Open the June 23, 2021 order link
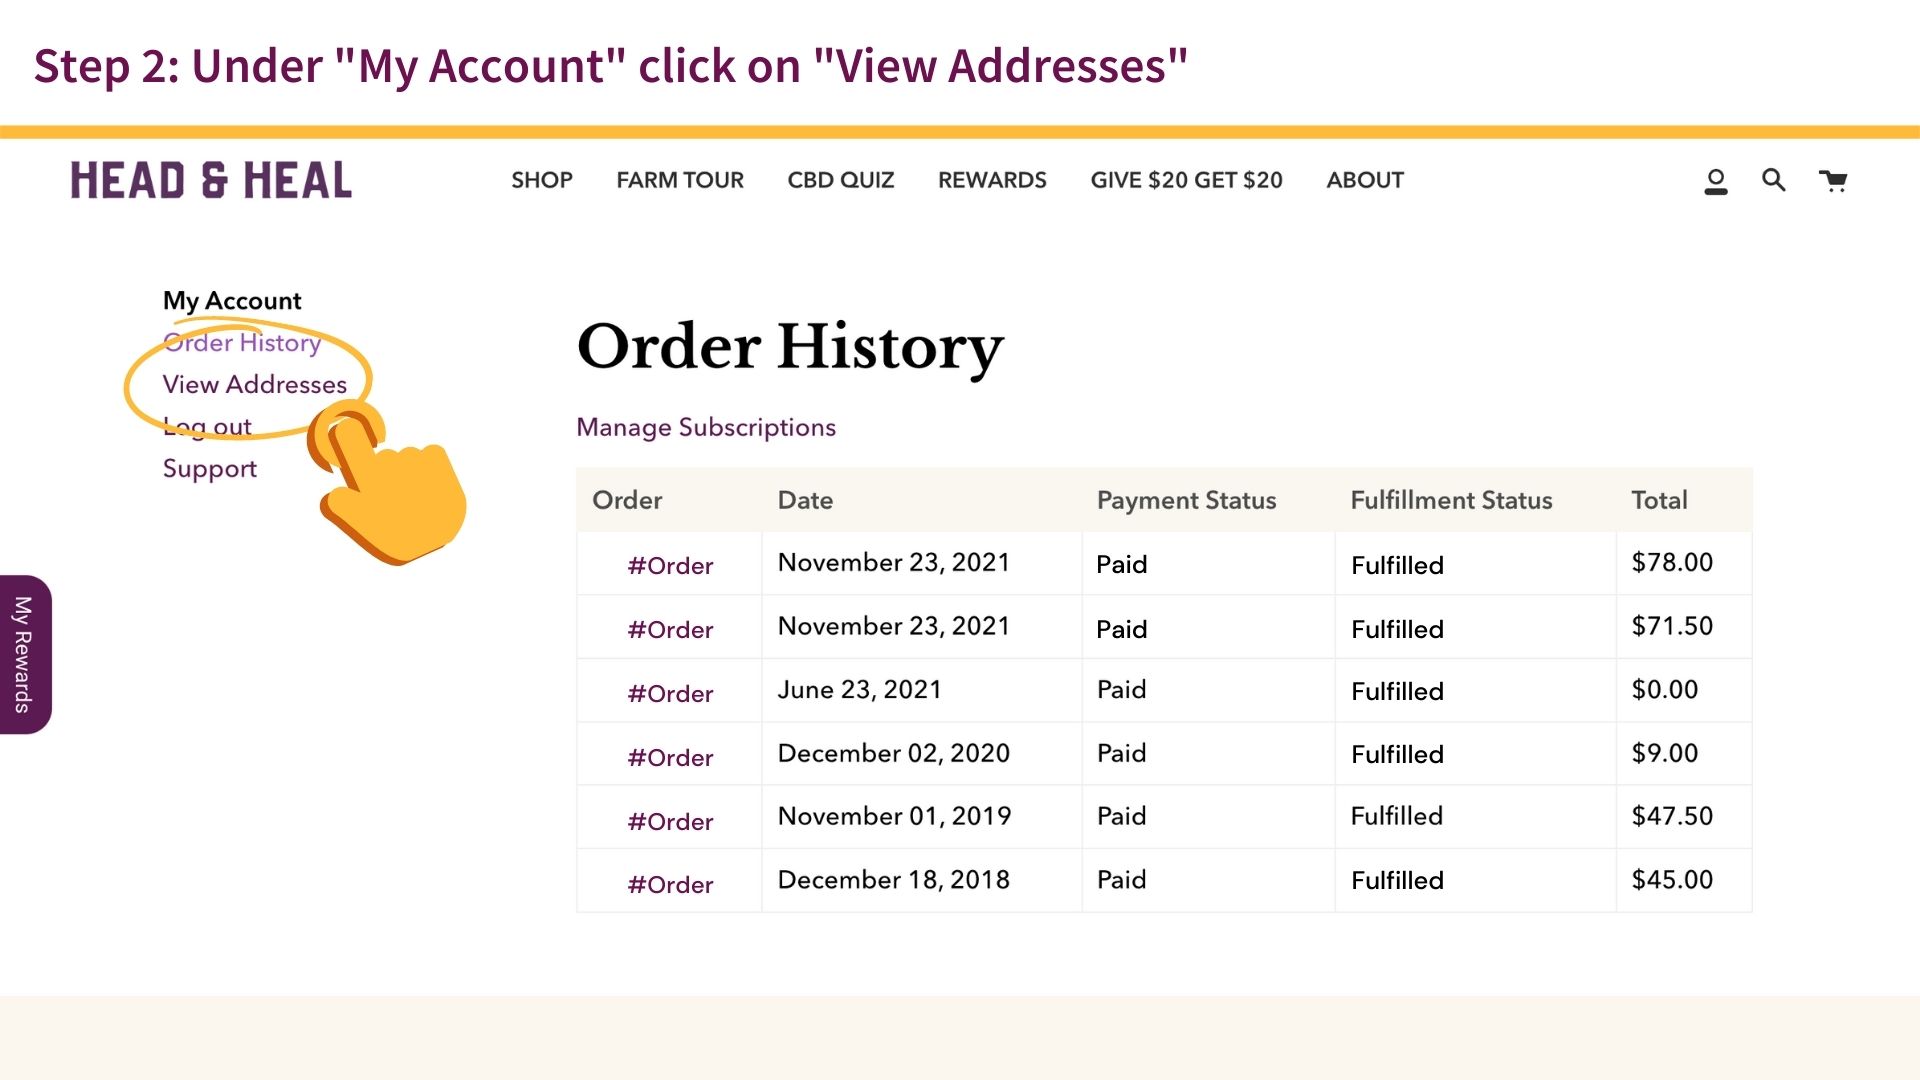The height and width of the screenshot is (1080, 1920). [670, 694]
